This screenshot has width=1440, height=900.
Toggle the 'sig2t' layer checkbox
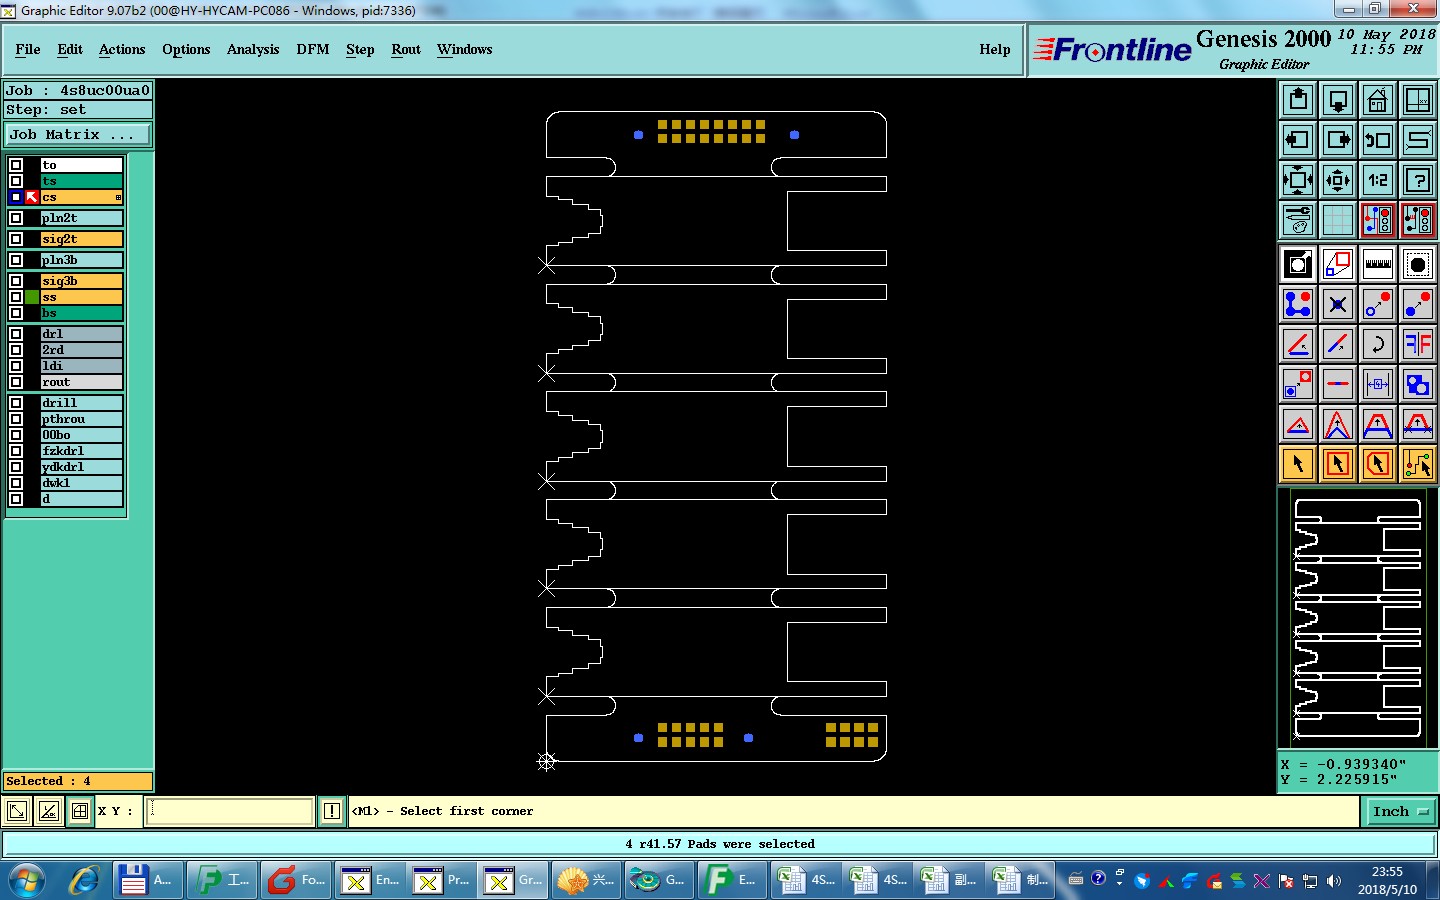16,239
